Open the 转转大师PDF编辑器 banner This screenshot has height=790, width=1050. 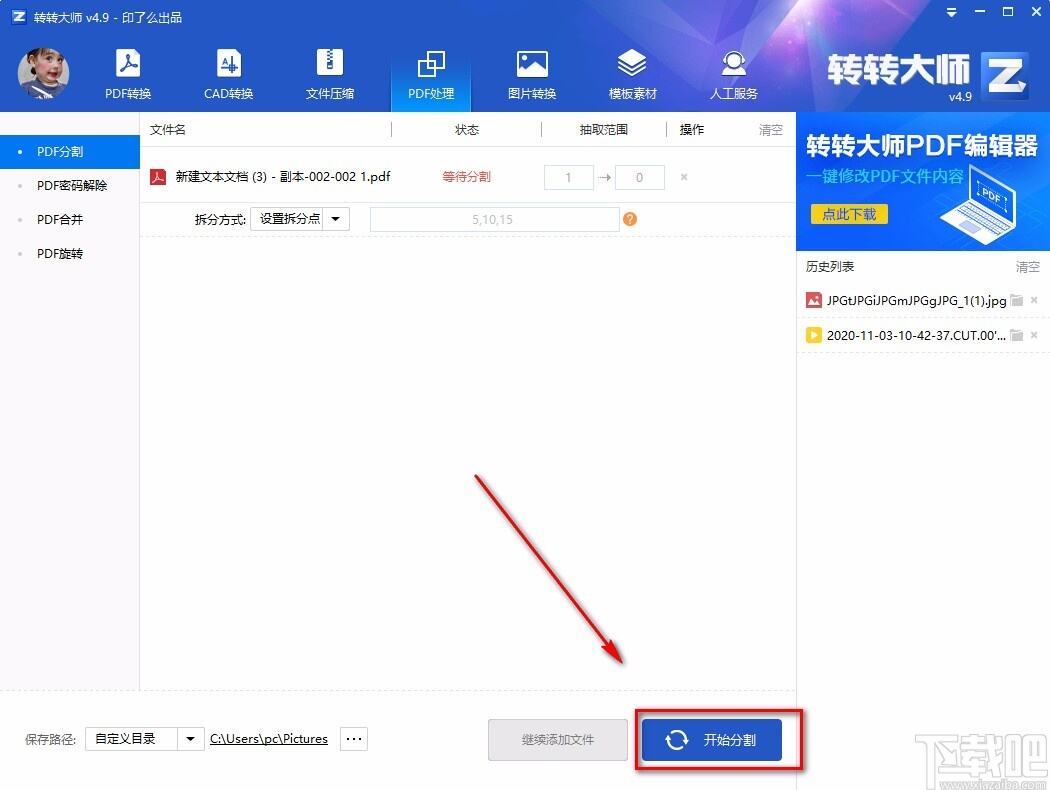923,181
